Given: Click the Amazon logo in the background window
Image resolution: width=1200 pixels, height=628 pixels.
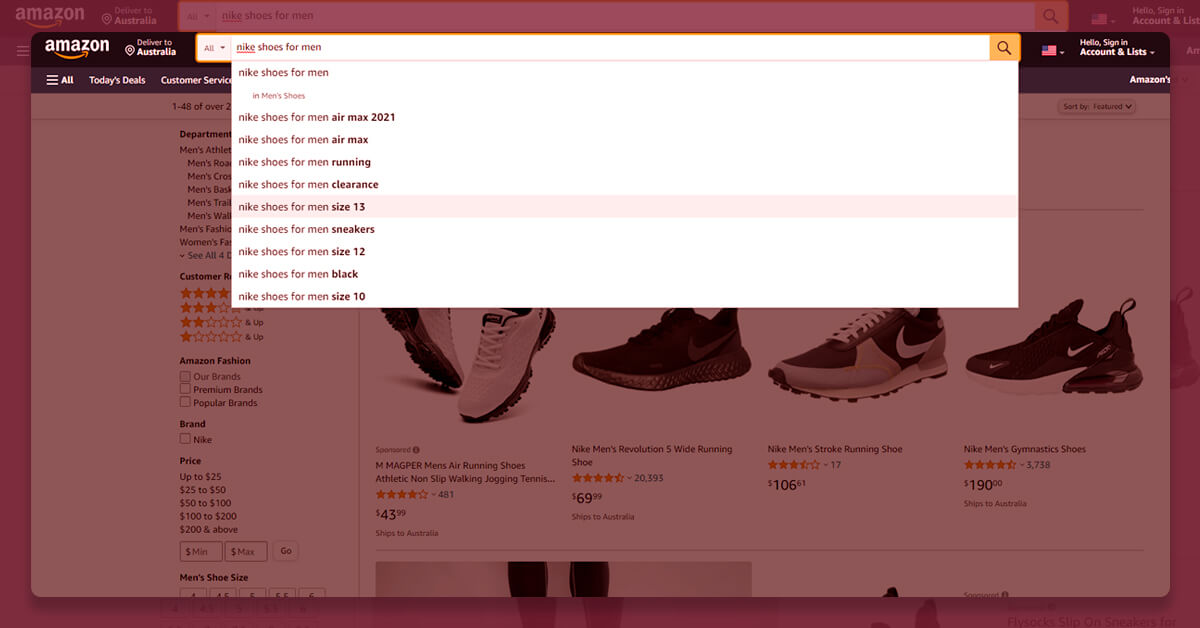Looking at the screenshot, I should coord(50,15).
